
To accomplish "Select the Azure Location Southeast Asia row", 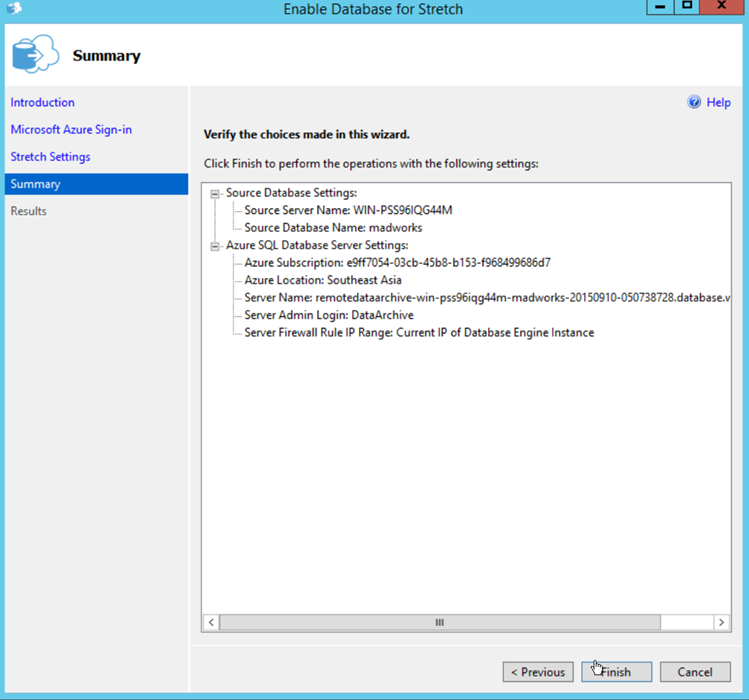I will pos(323,280).
